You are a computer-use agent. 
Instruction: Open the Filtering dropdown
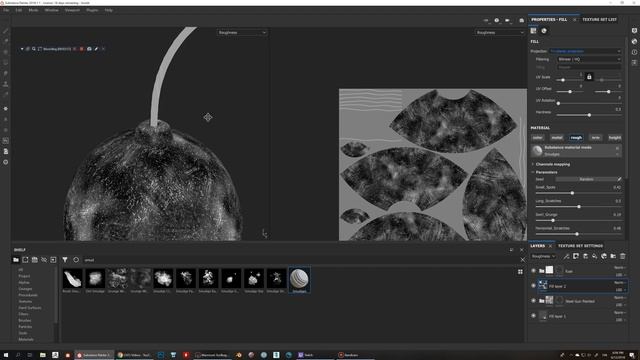[589, 59]
